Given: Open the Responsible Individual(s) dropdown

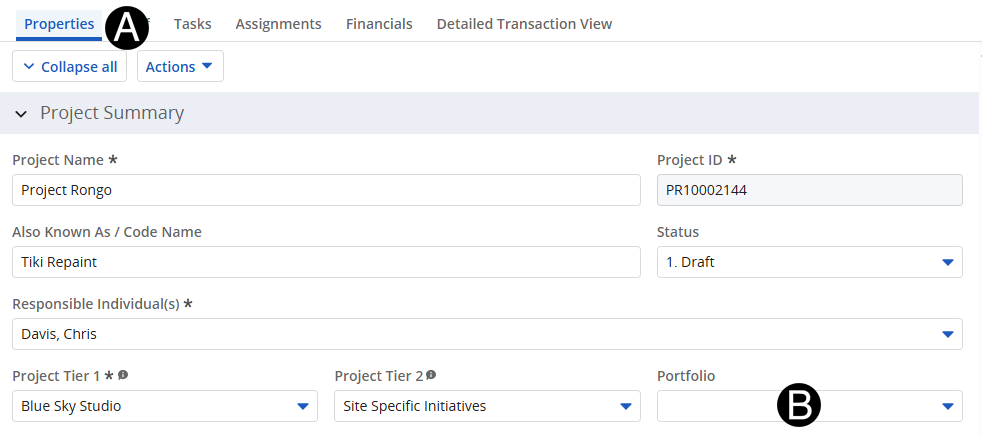Looking at the screenshot, I should 947,334.
